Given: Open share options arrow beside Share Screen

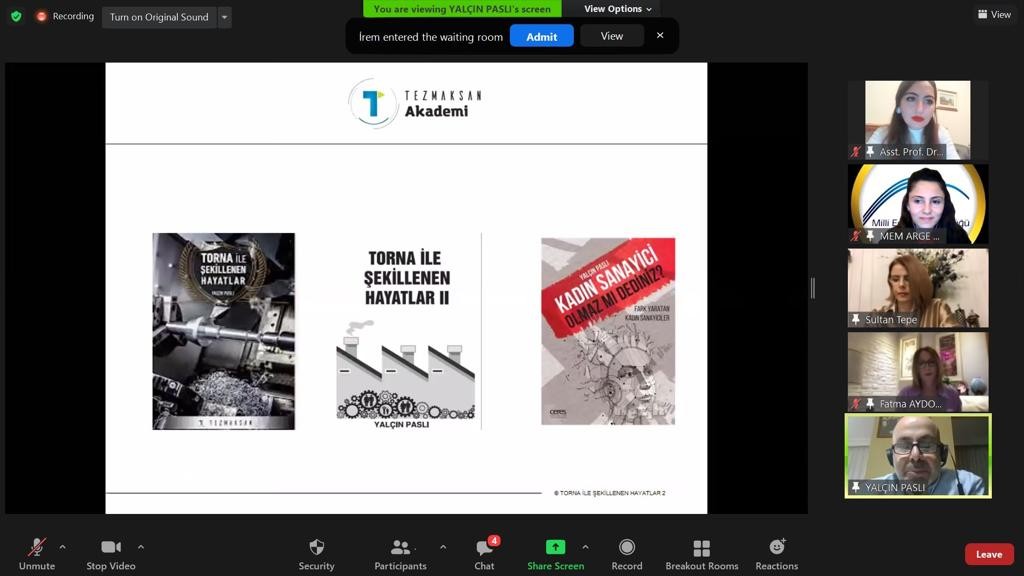Looking at the screenshot, I should point(585,547).
